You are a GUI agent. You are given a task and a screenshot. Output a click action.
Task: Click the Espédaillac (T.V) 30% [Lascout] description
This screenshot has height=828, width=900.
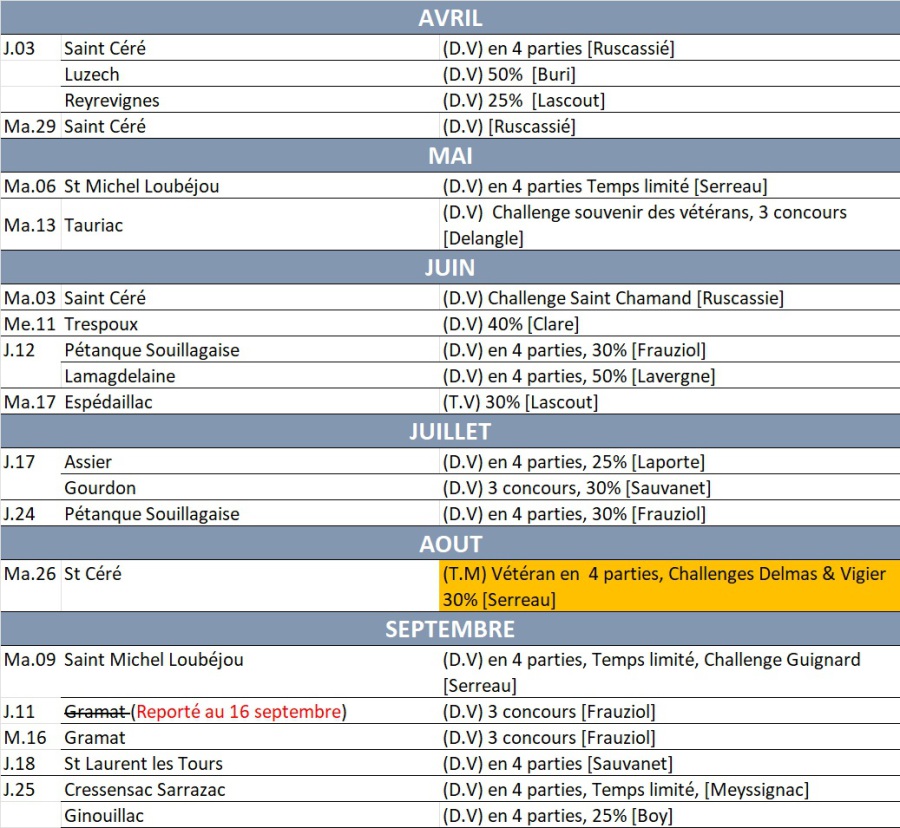coord(519,402)
